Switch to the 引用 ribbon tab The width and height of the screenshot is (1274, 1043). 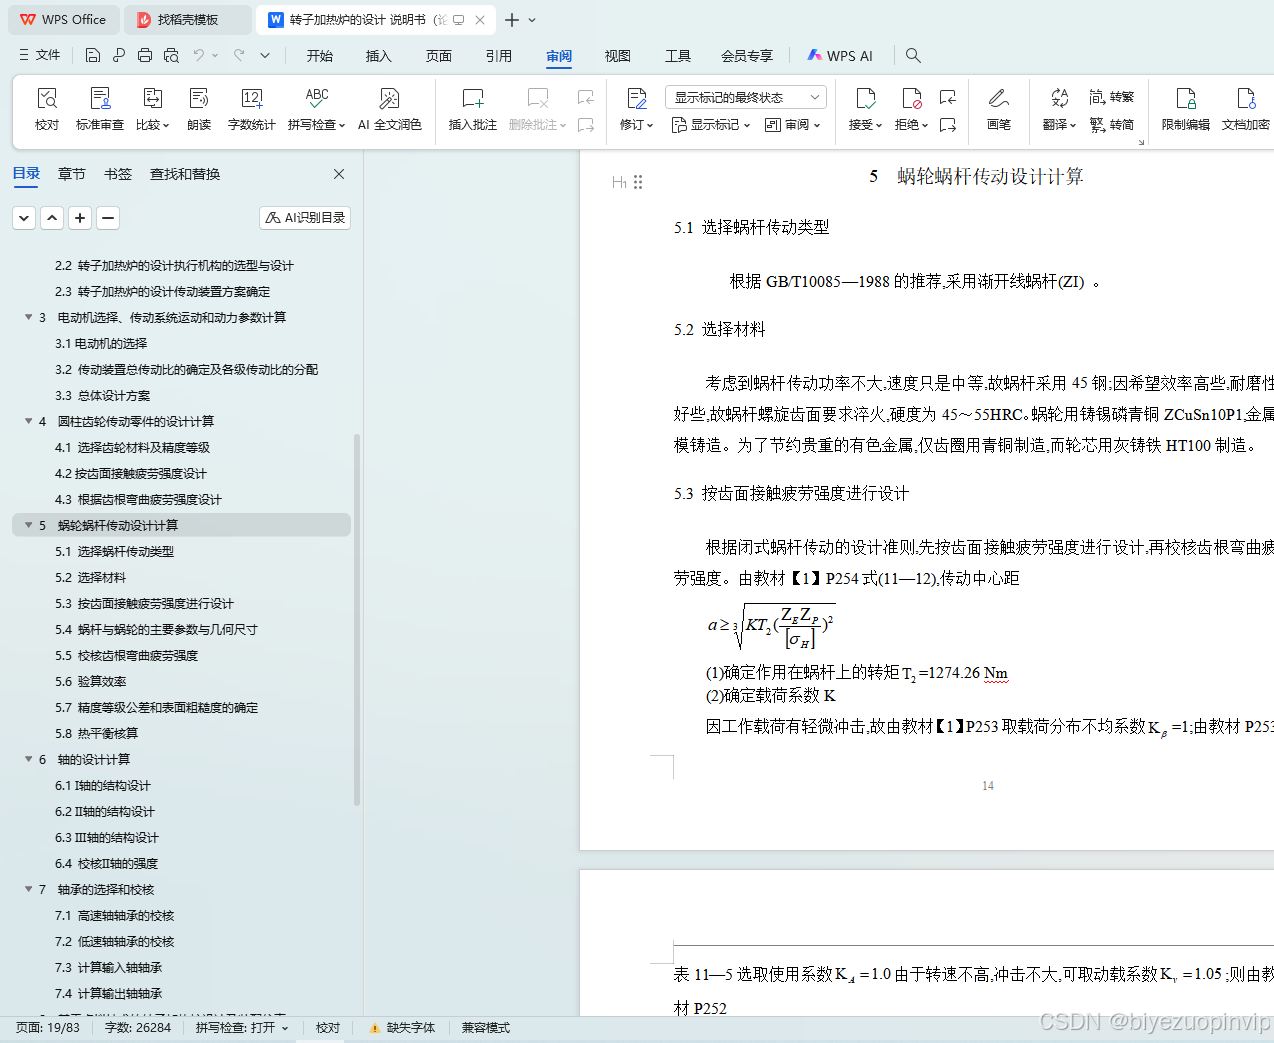499,56
